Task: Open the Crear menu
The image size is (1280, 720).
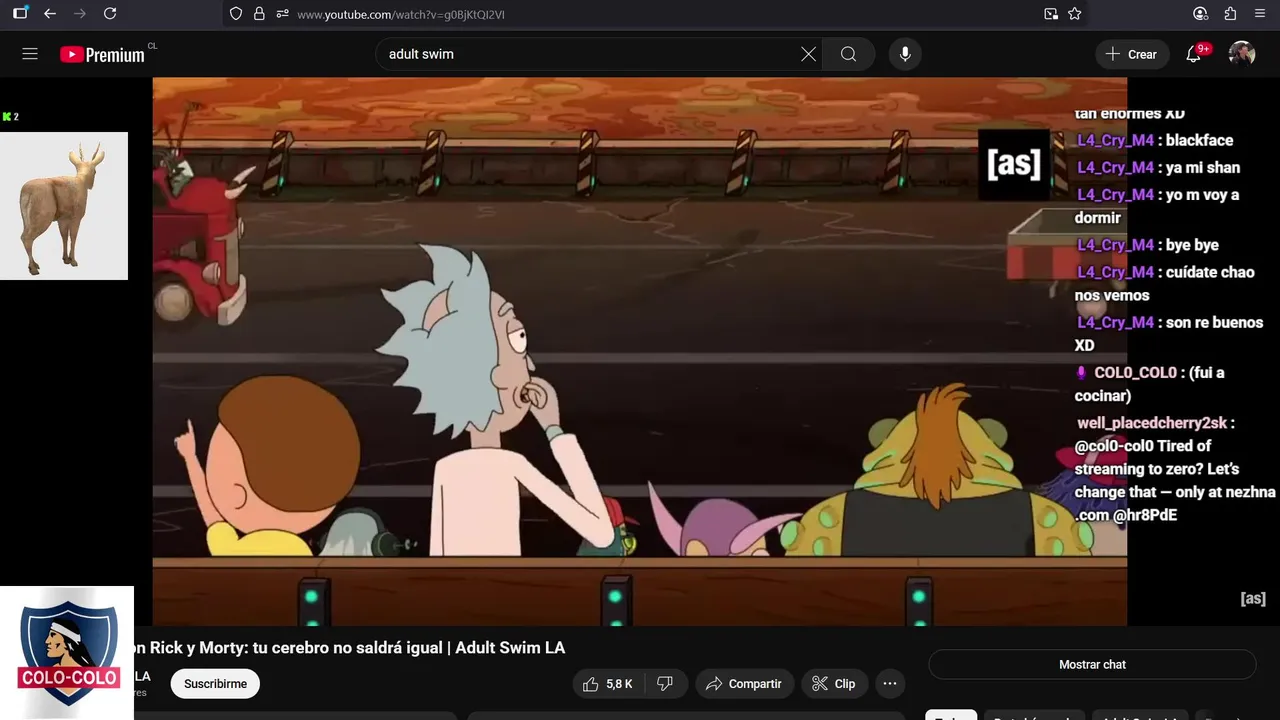Action: coord(1132,54)
